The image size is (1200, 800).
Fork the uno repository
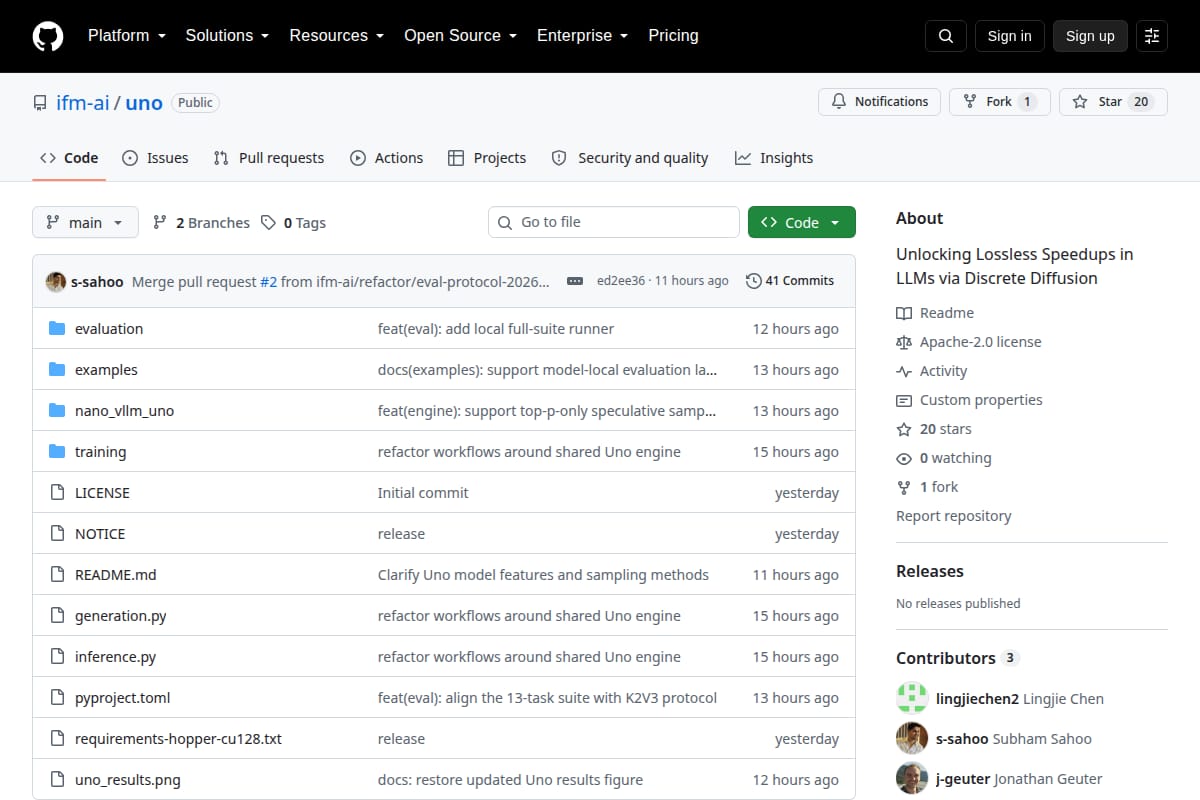coord(1000,101)
